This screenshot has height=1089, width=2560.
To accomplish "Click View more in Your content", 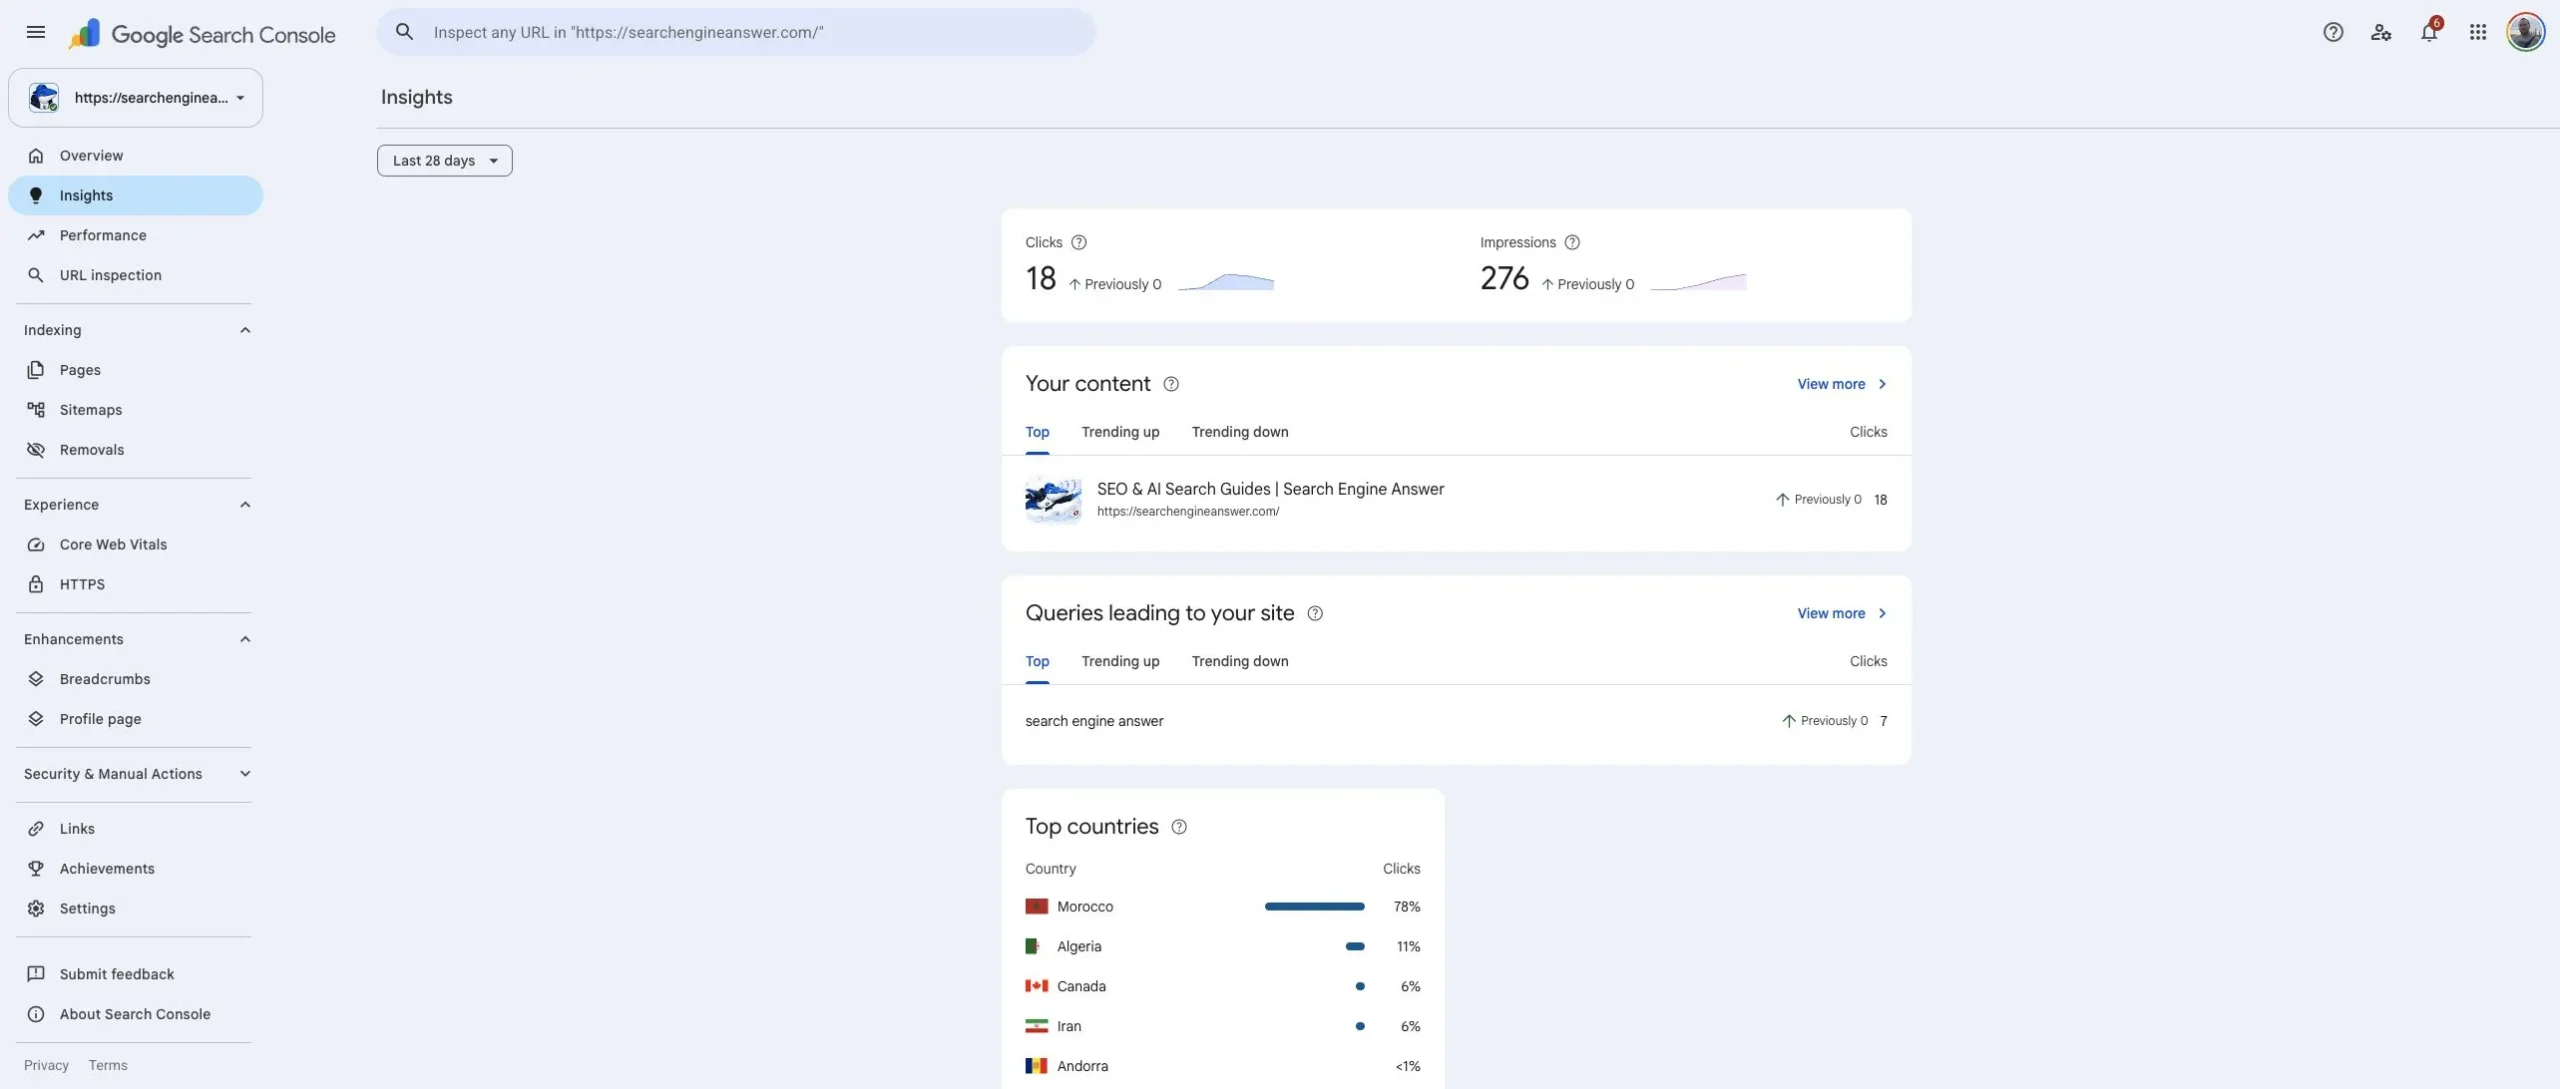I will [x=1842, y=384].
